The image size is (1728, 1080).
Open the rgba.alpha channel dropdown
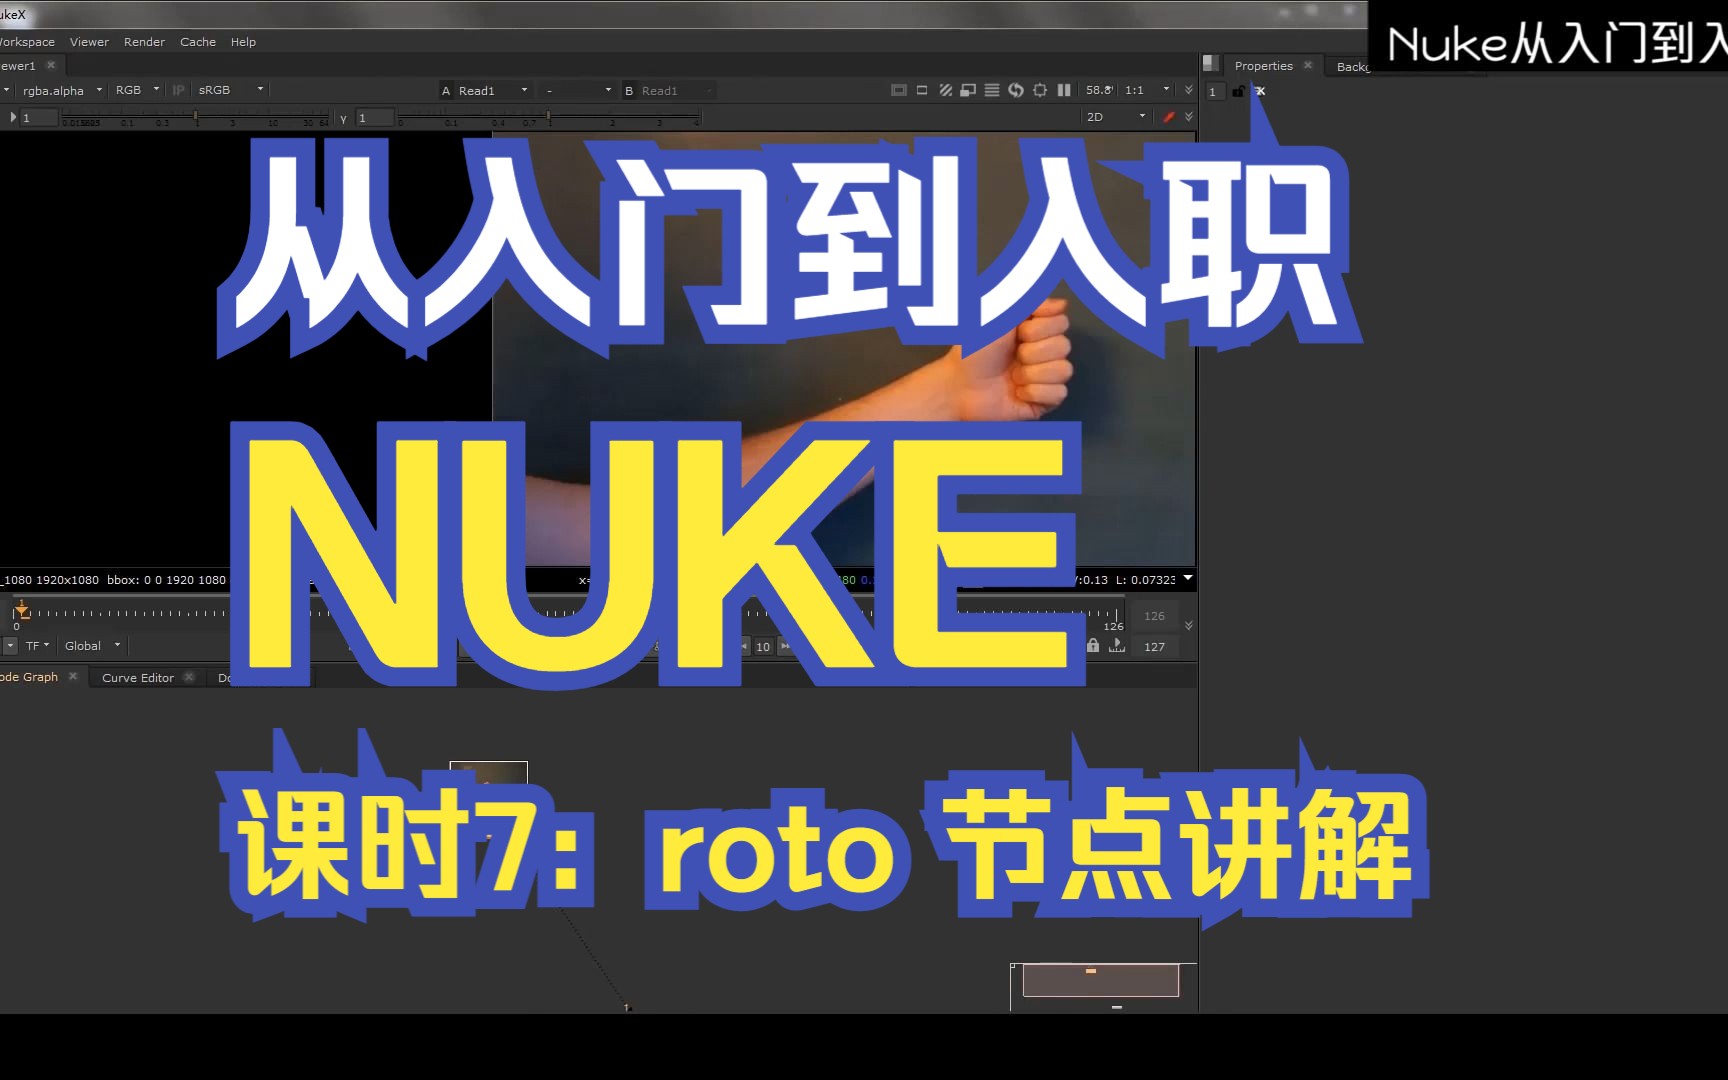[62, 90]
